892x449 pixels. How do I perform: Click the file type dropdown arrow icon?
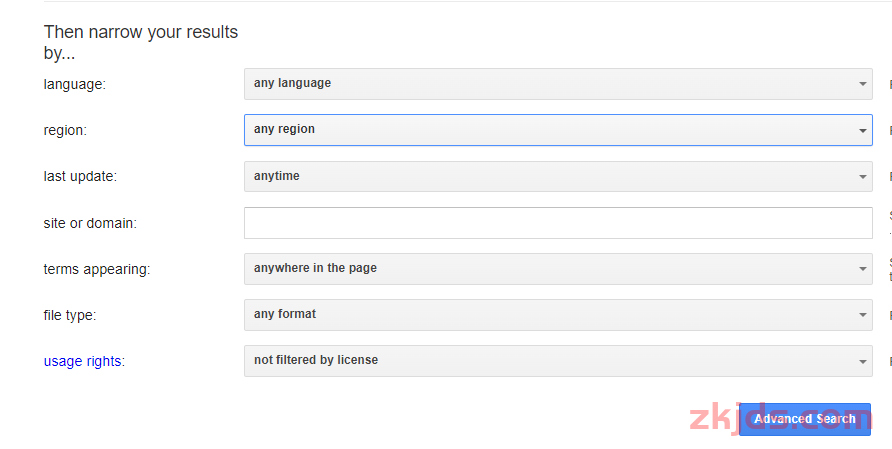click(862, 315)
